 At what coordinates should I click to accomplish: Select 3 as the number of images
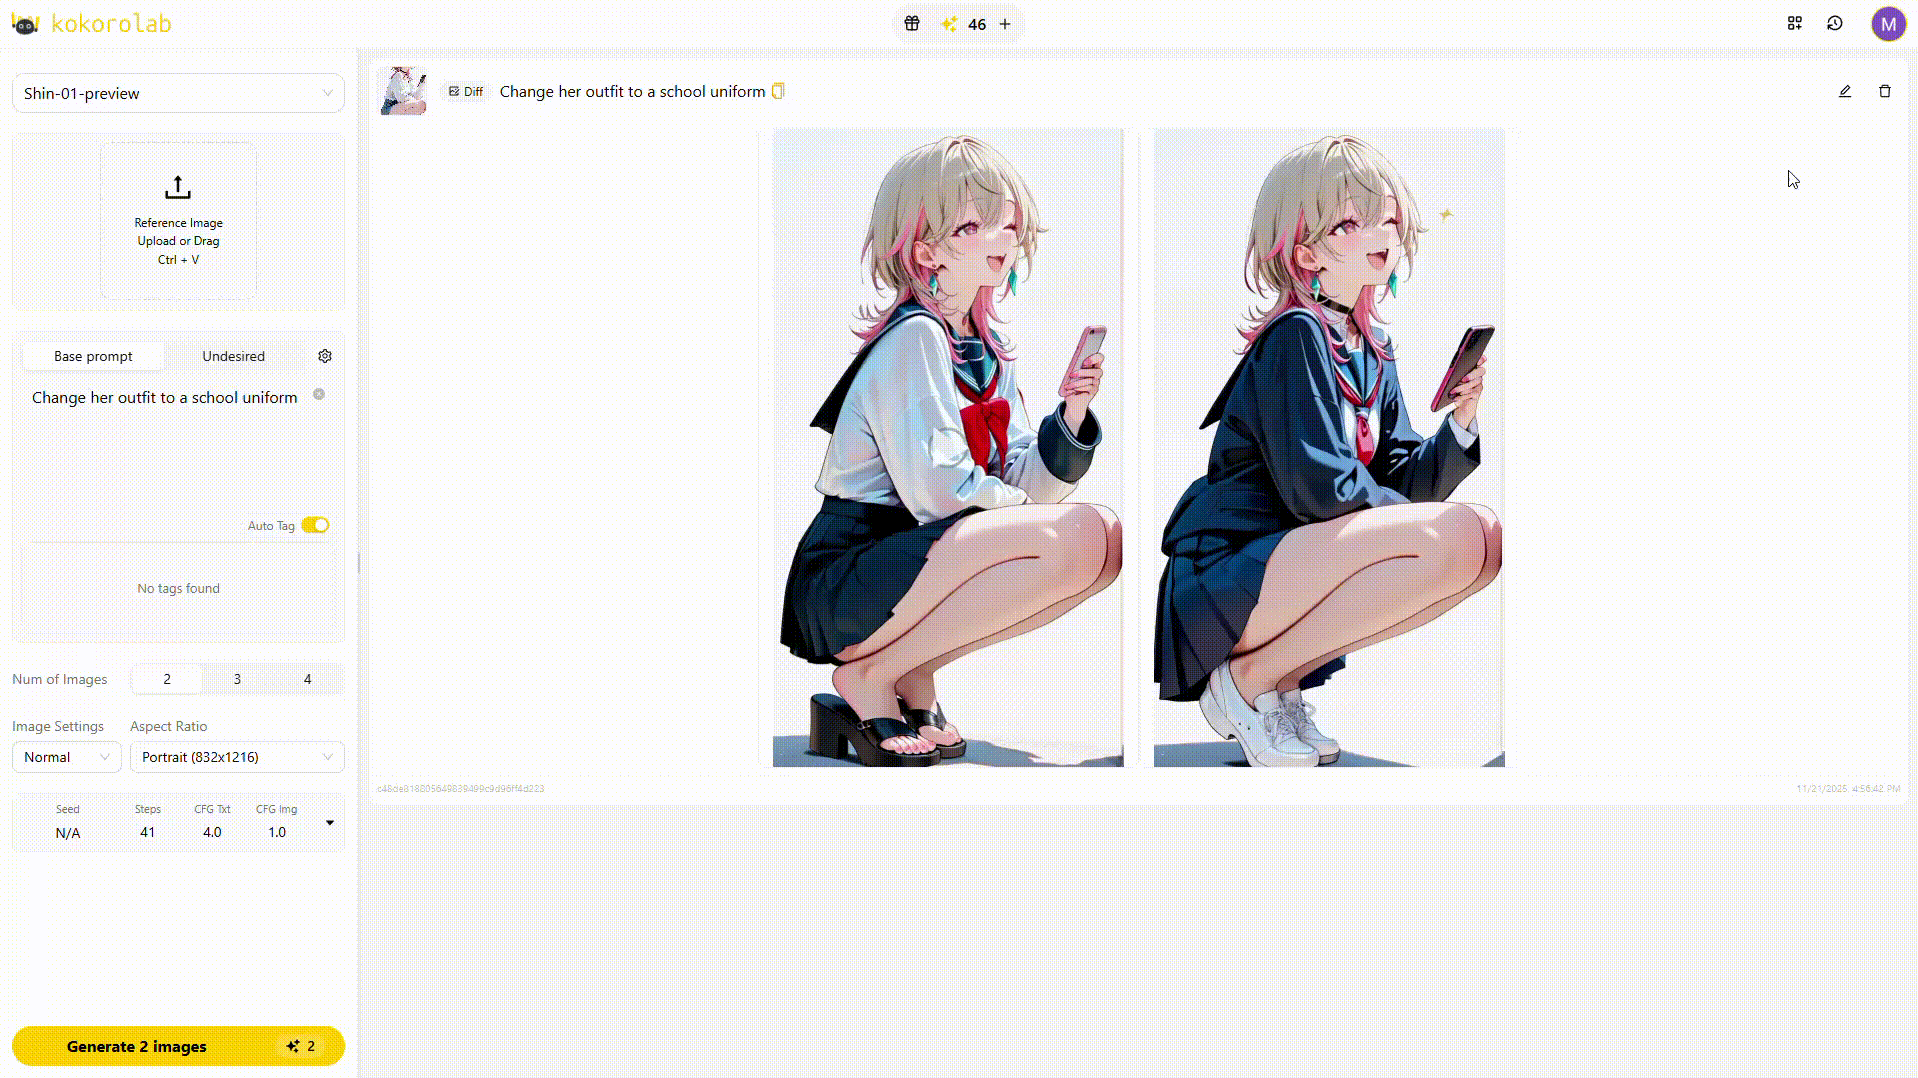point(237,679)
